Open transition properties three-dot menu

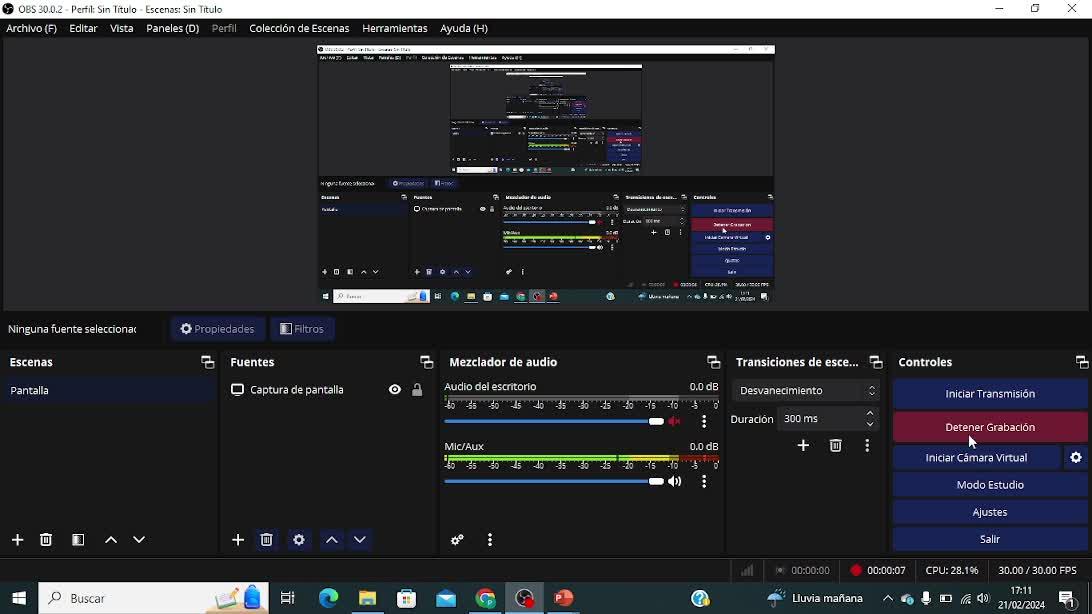coord(867,446)
